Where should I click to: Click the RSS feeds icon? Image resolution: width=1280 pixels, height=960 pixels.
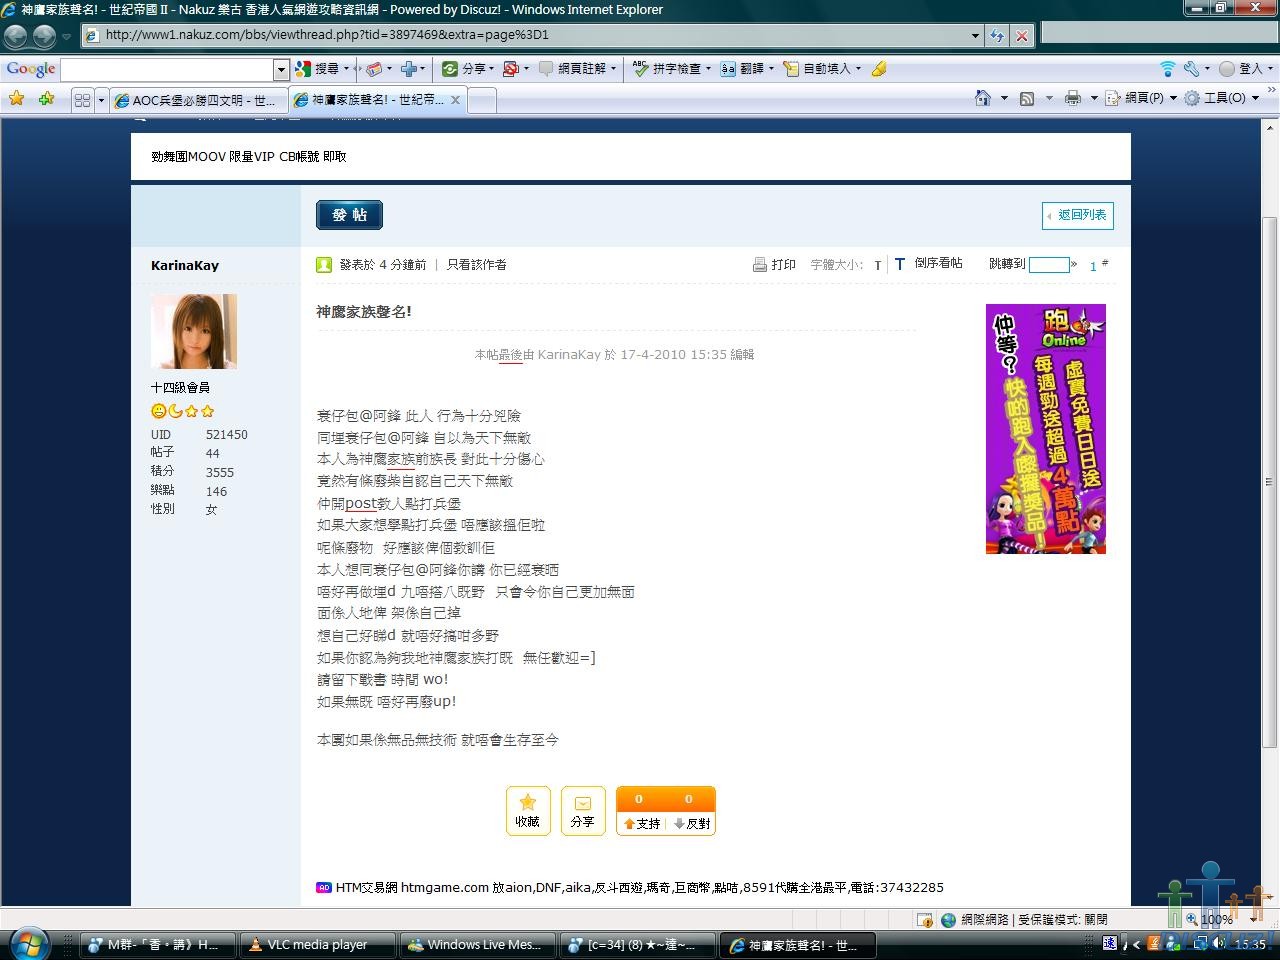[x=1027, y=98]
